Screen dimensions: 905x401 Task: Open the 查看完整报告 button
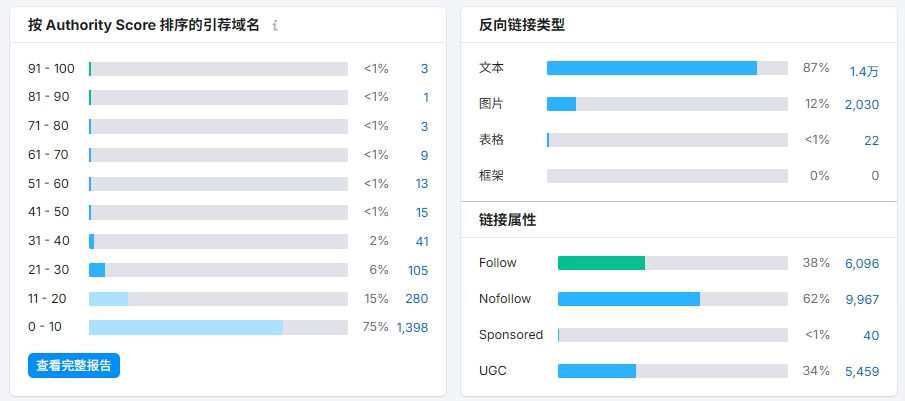tap(74, 365)
